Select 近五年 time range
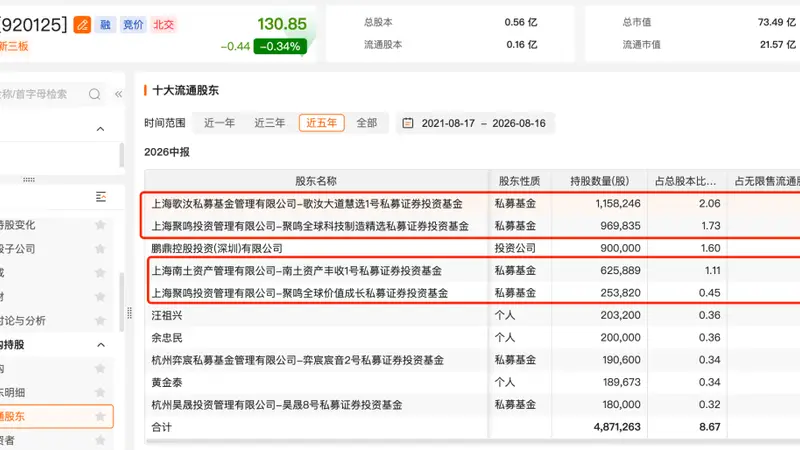Screen dimensions: 800x450 click(x=321, y=123)
